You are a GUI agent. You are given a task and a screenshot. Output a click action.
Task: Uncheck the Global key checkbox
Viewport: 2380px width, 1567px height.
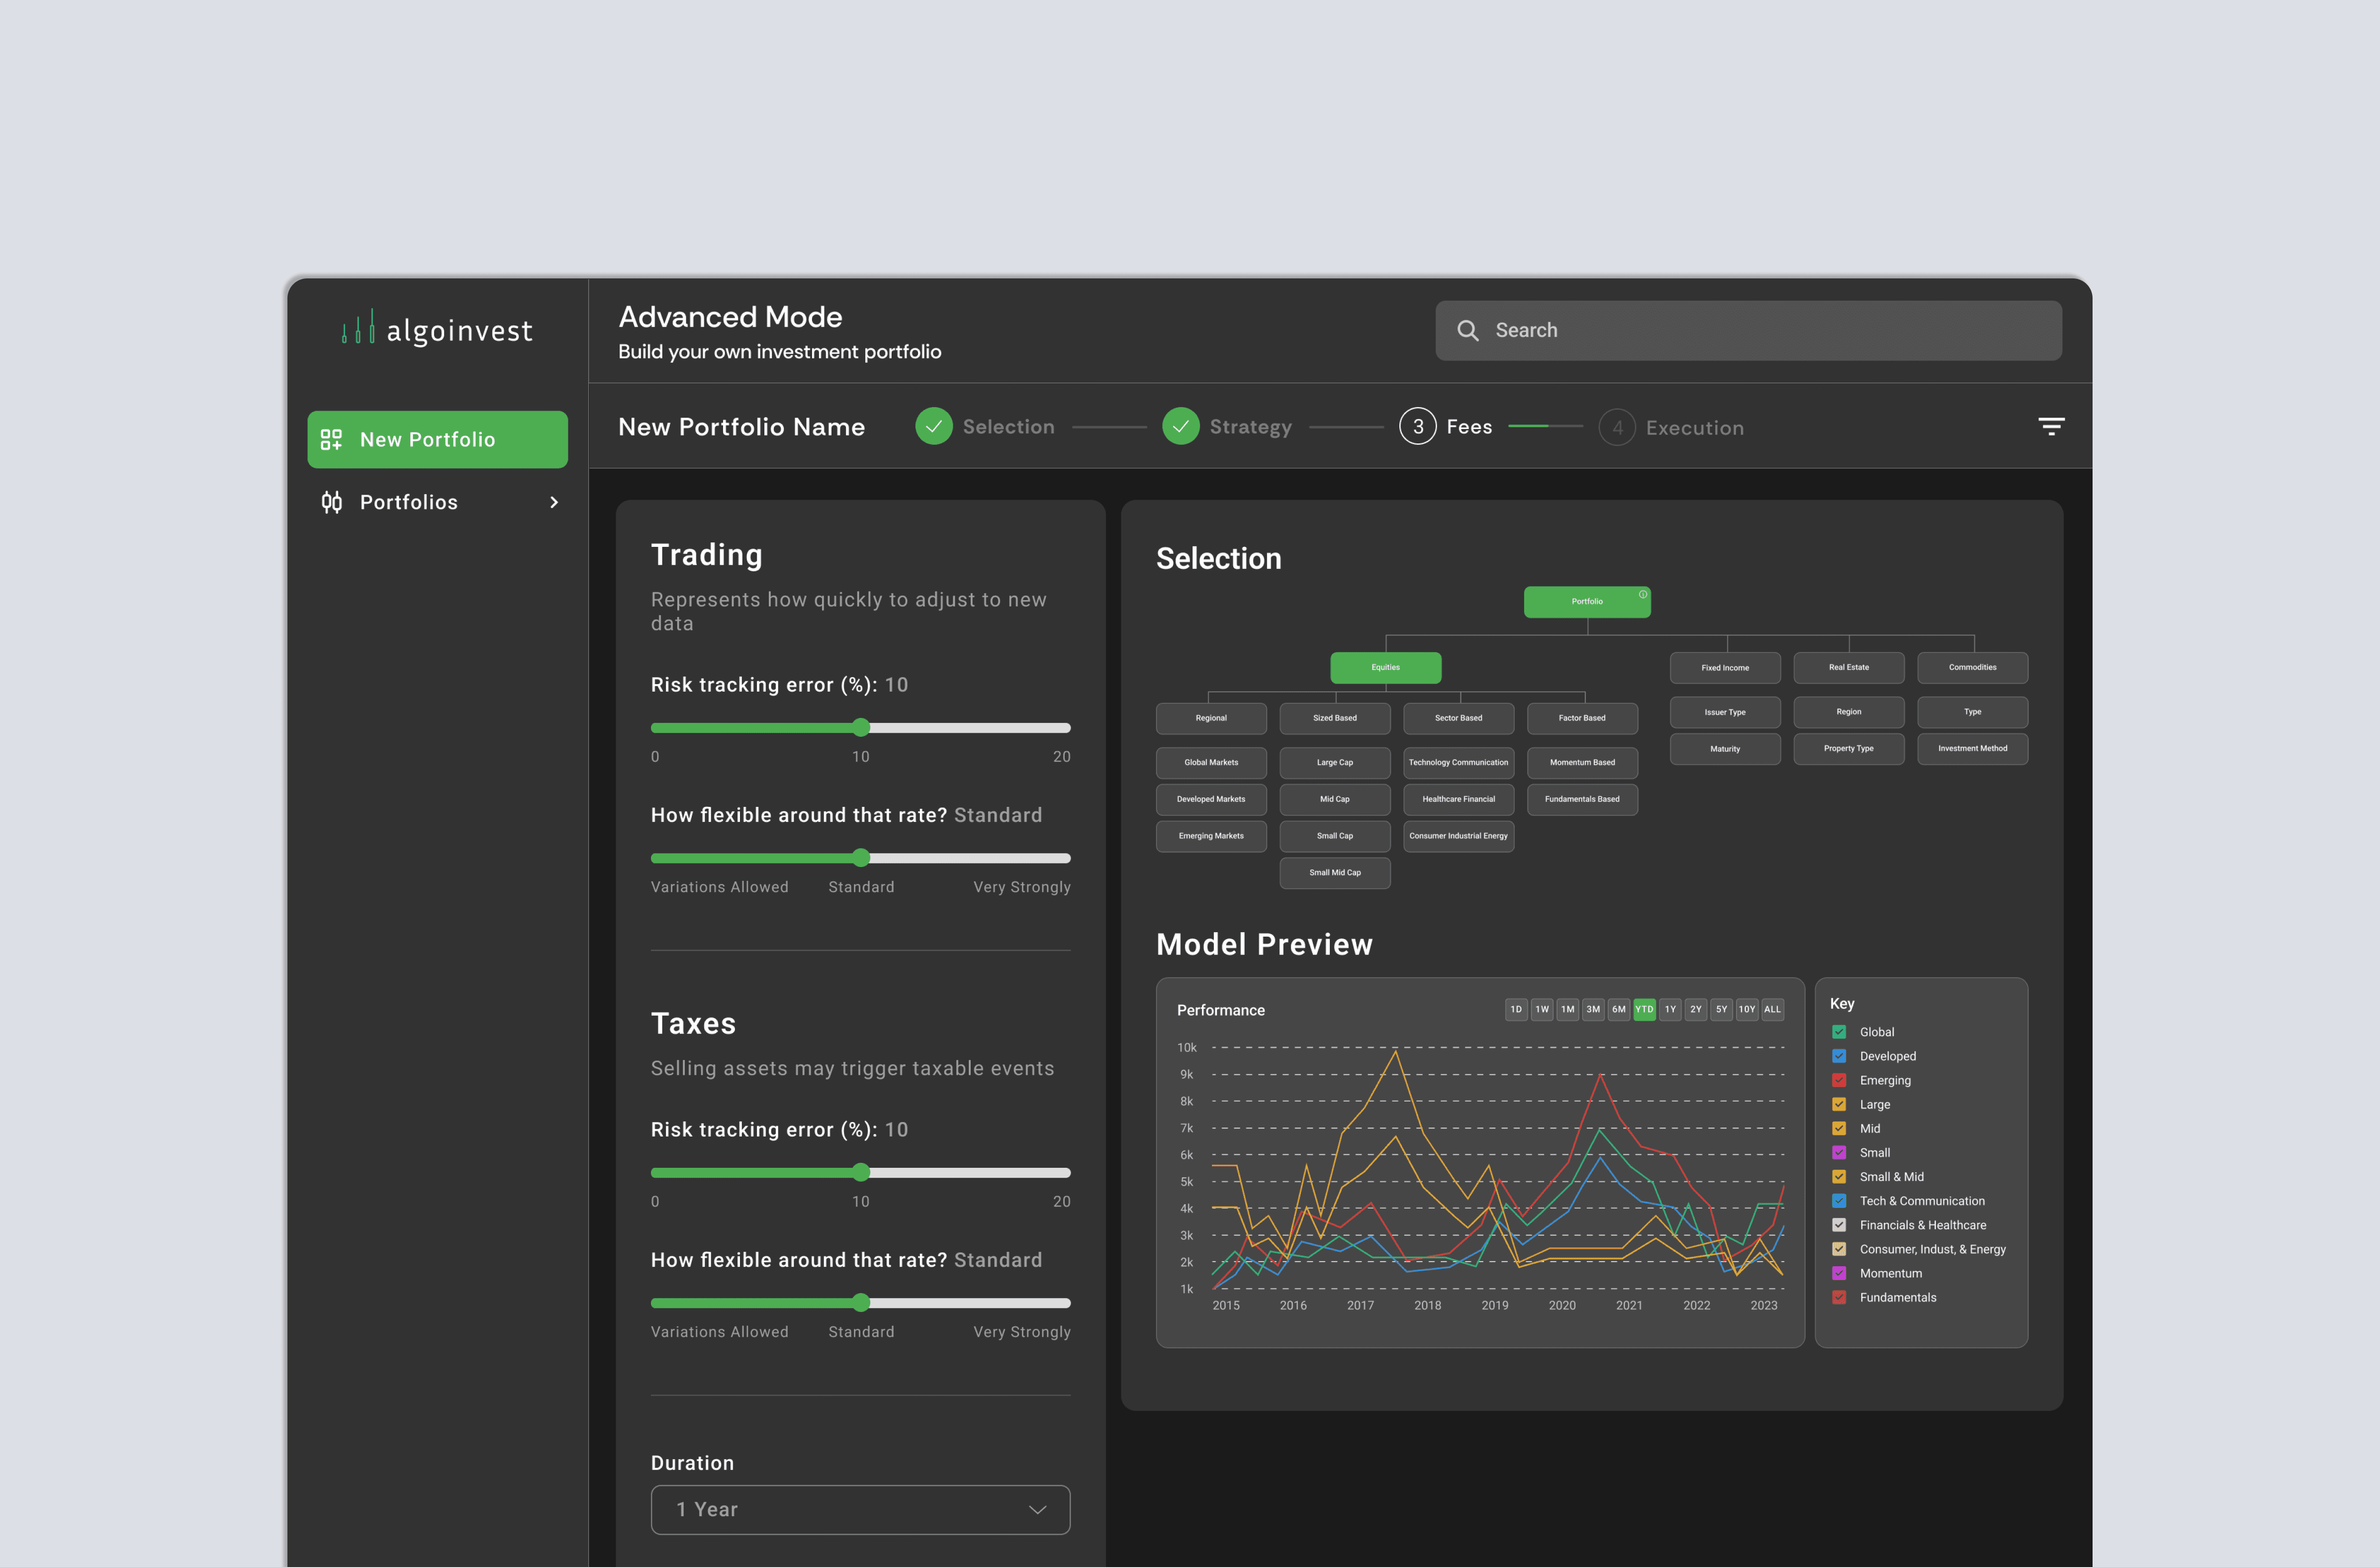click(x=1838, y=1032)
